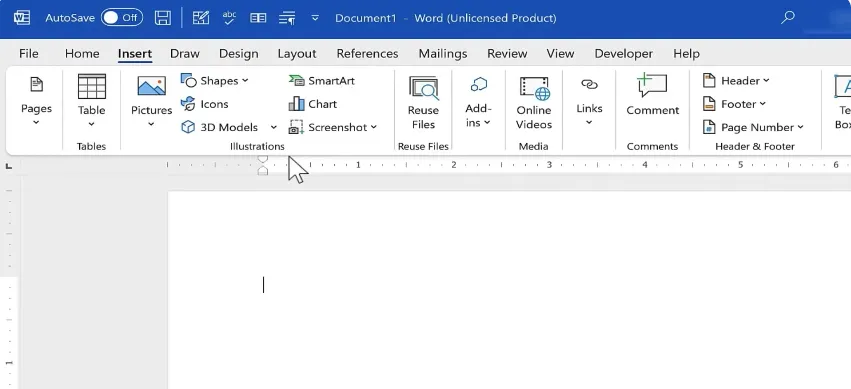The height and width of the screenshot is (389, 851).
Task: Open Read Mode book icon
Action: tap(258, 18)
